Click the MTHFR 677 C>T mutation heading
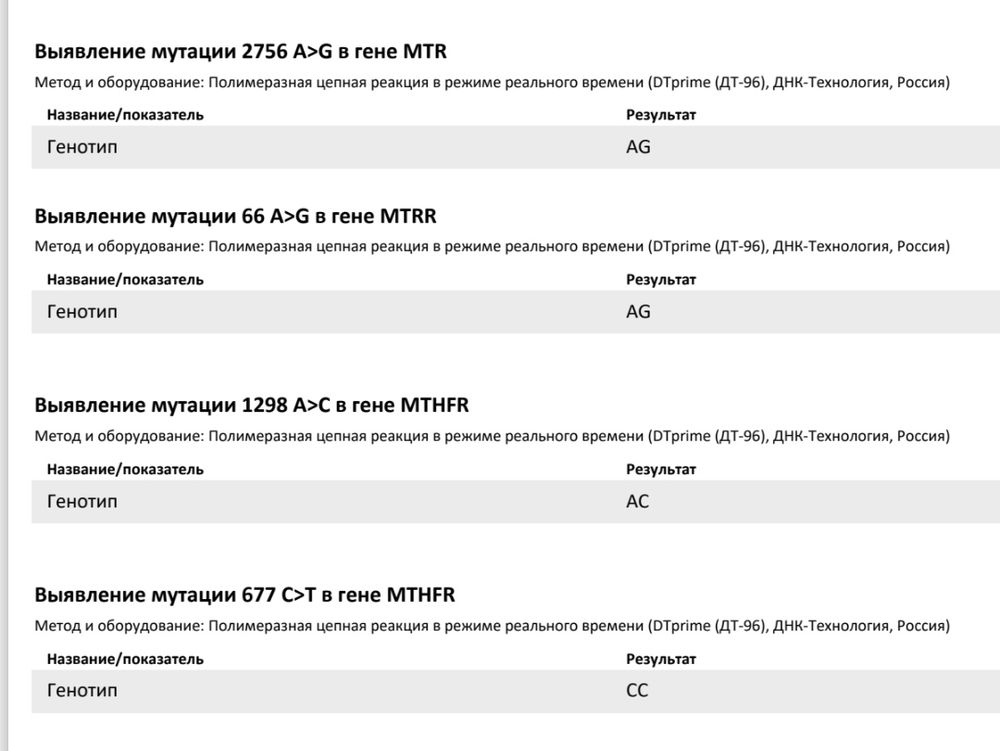 (x=244, y=595)
